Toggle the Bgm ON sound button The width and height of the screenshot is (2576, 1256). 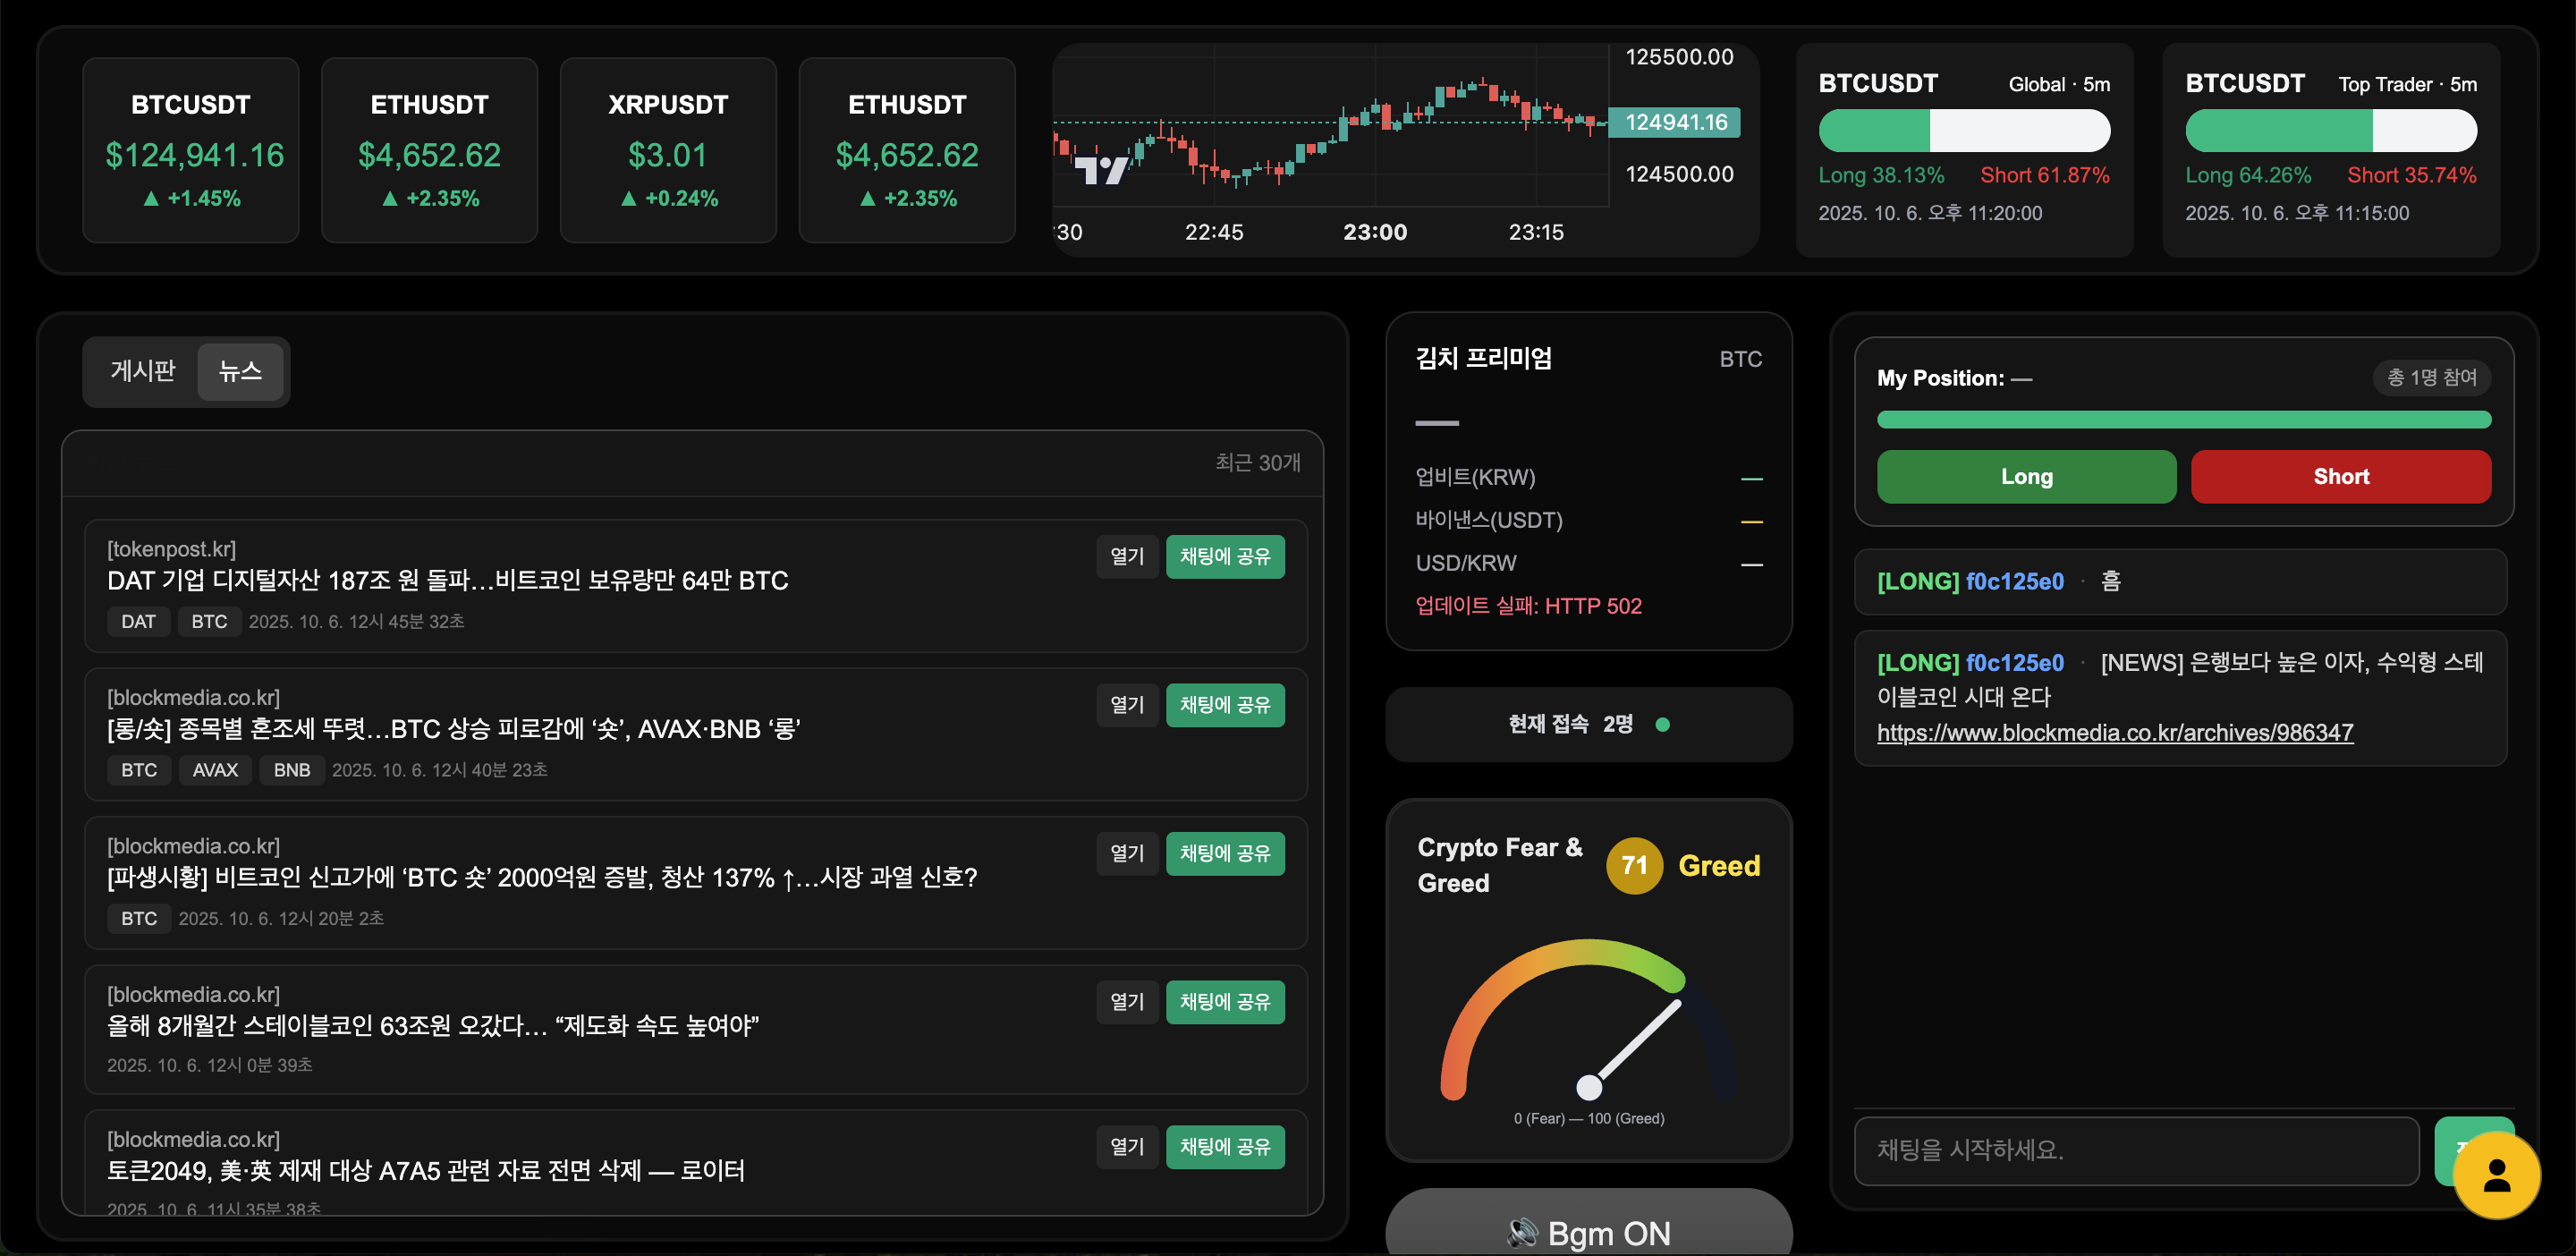pos(1588,1232)
